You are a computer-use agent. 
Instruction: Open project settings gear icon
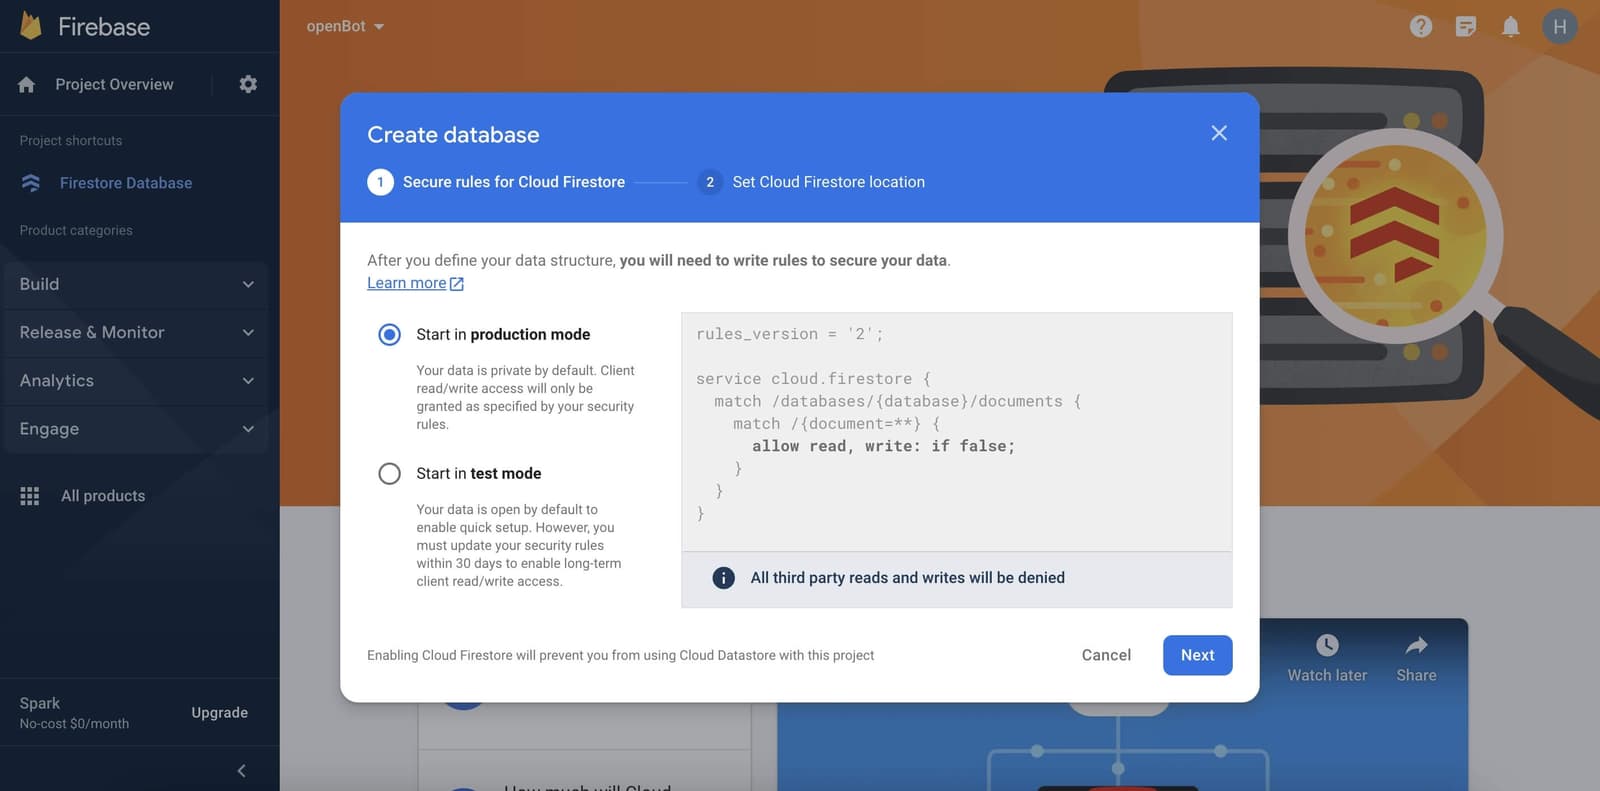(x=248, y=84)
